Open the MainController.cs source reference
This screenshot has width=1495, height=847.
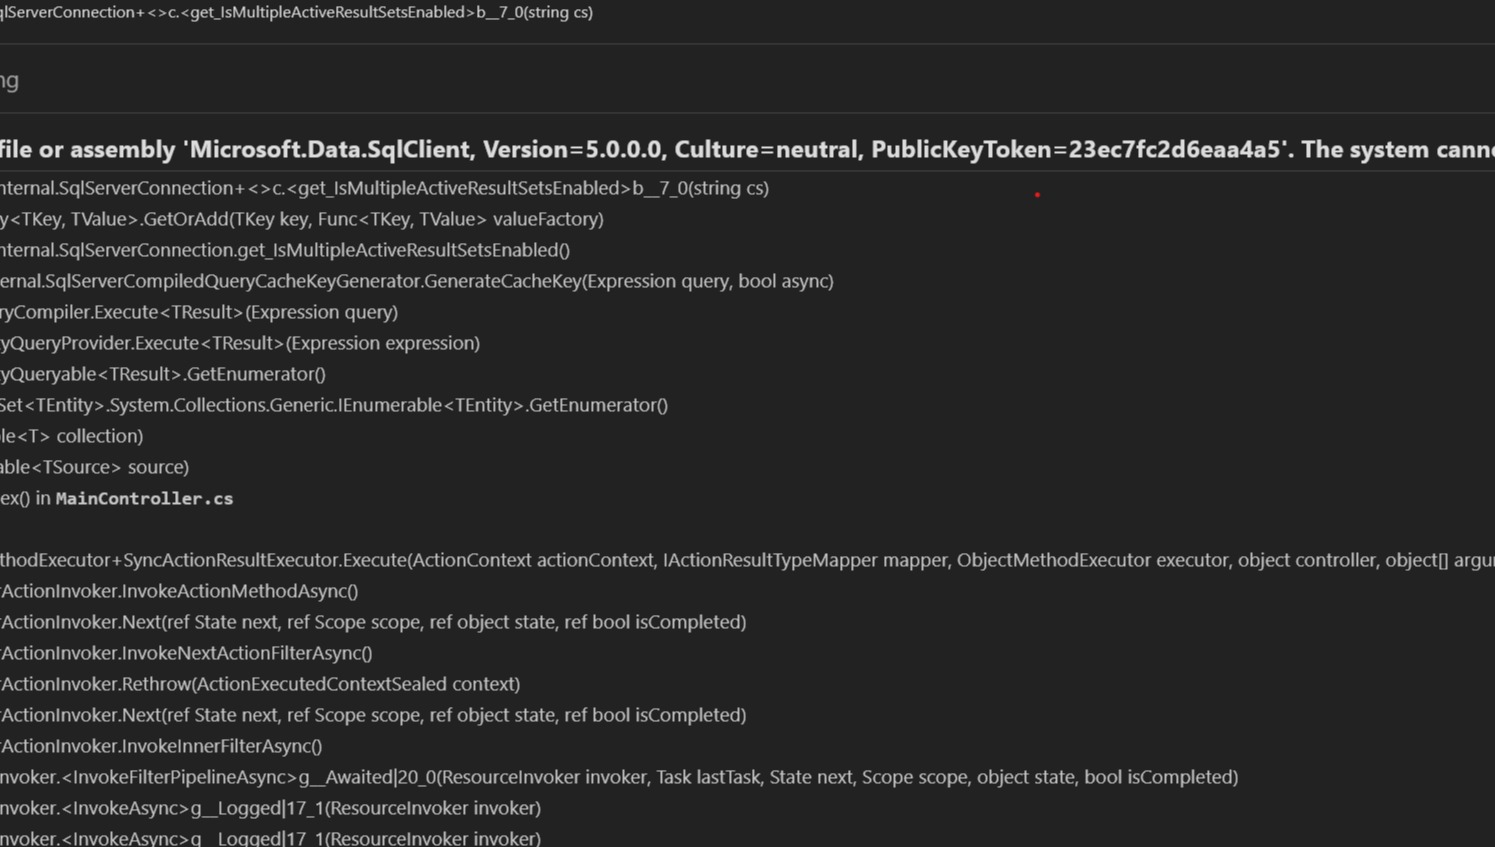click(x=144, y=498)
